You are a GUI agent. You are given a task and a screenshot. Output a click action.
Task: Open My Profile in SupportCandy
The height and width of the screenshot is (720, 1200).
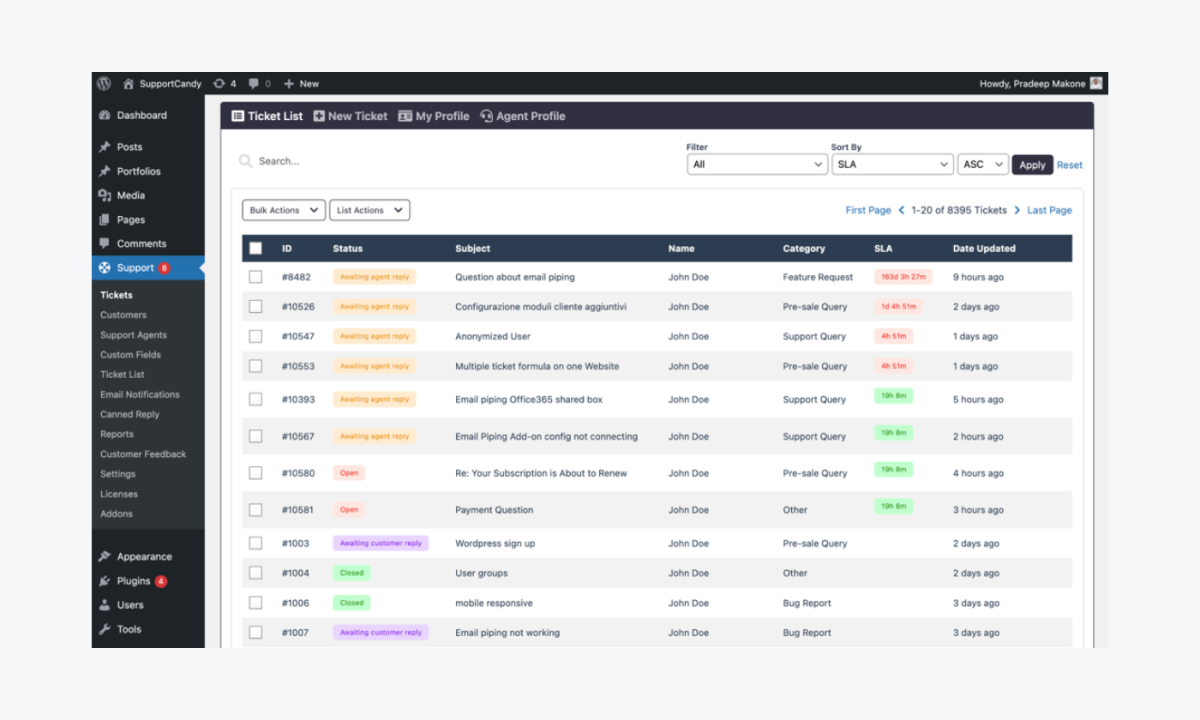click(x=434, y=116)
